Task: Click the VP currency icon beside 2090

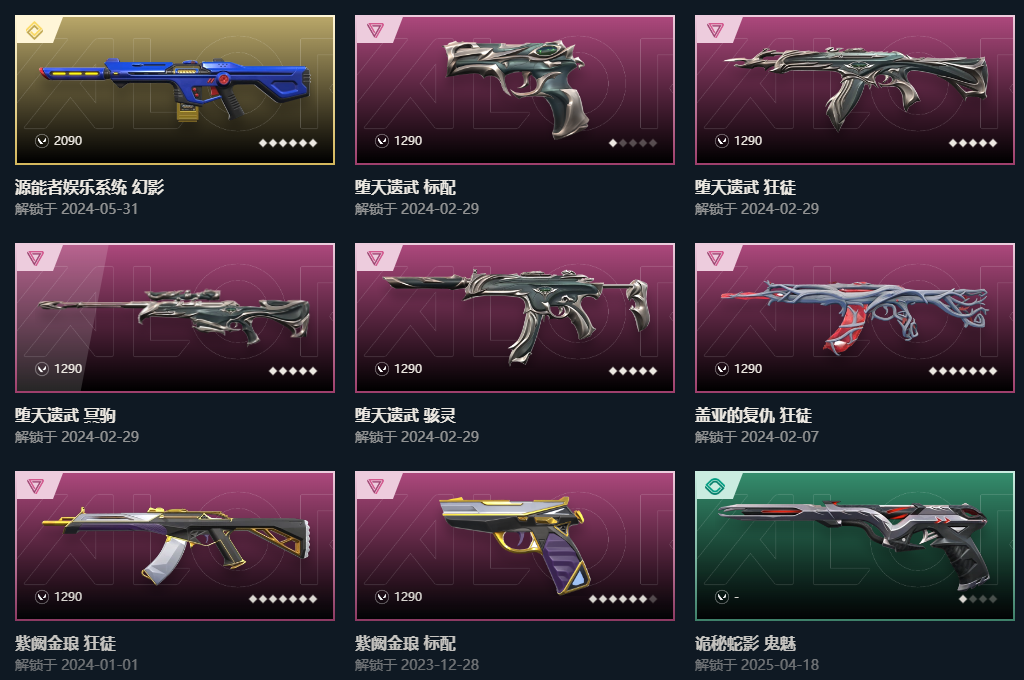Action: (x=42, y=140)
